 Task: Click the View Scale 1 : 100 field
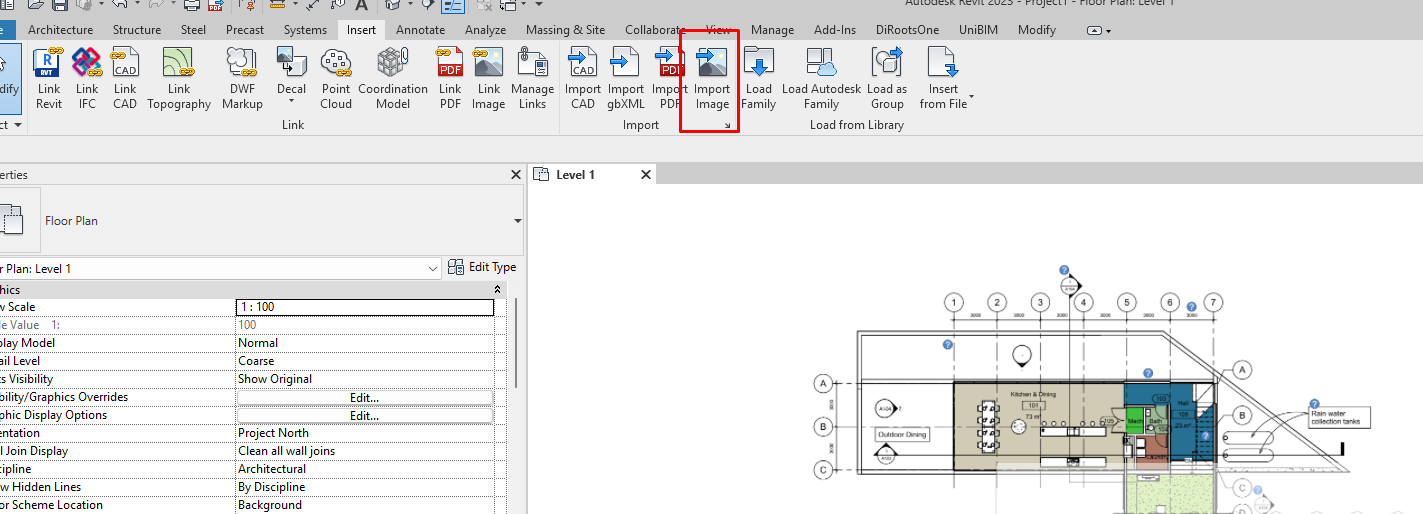pyautogui.click(x=364, y=307)
